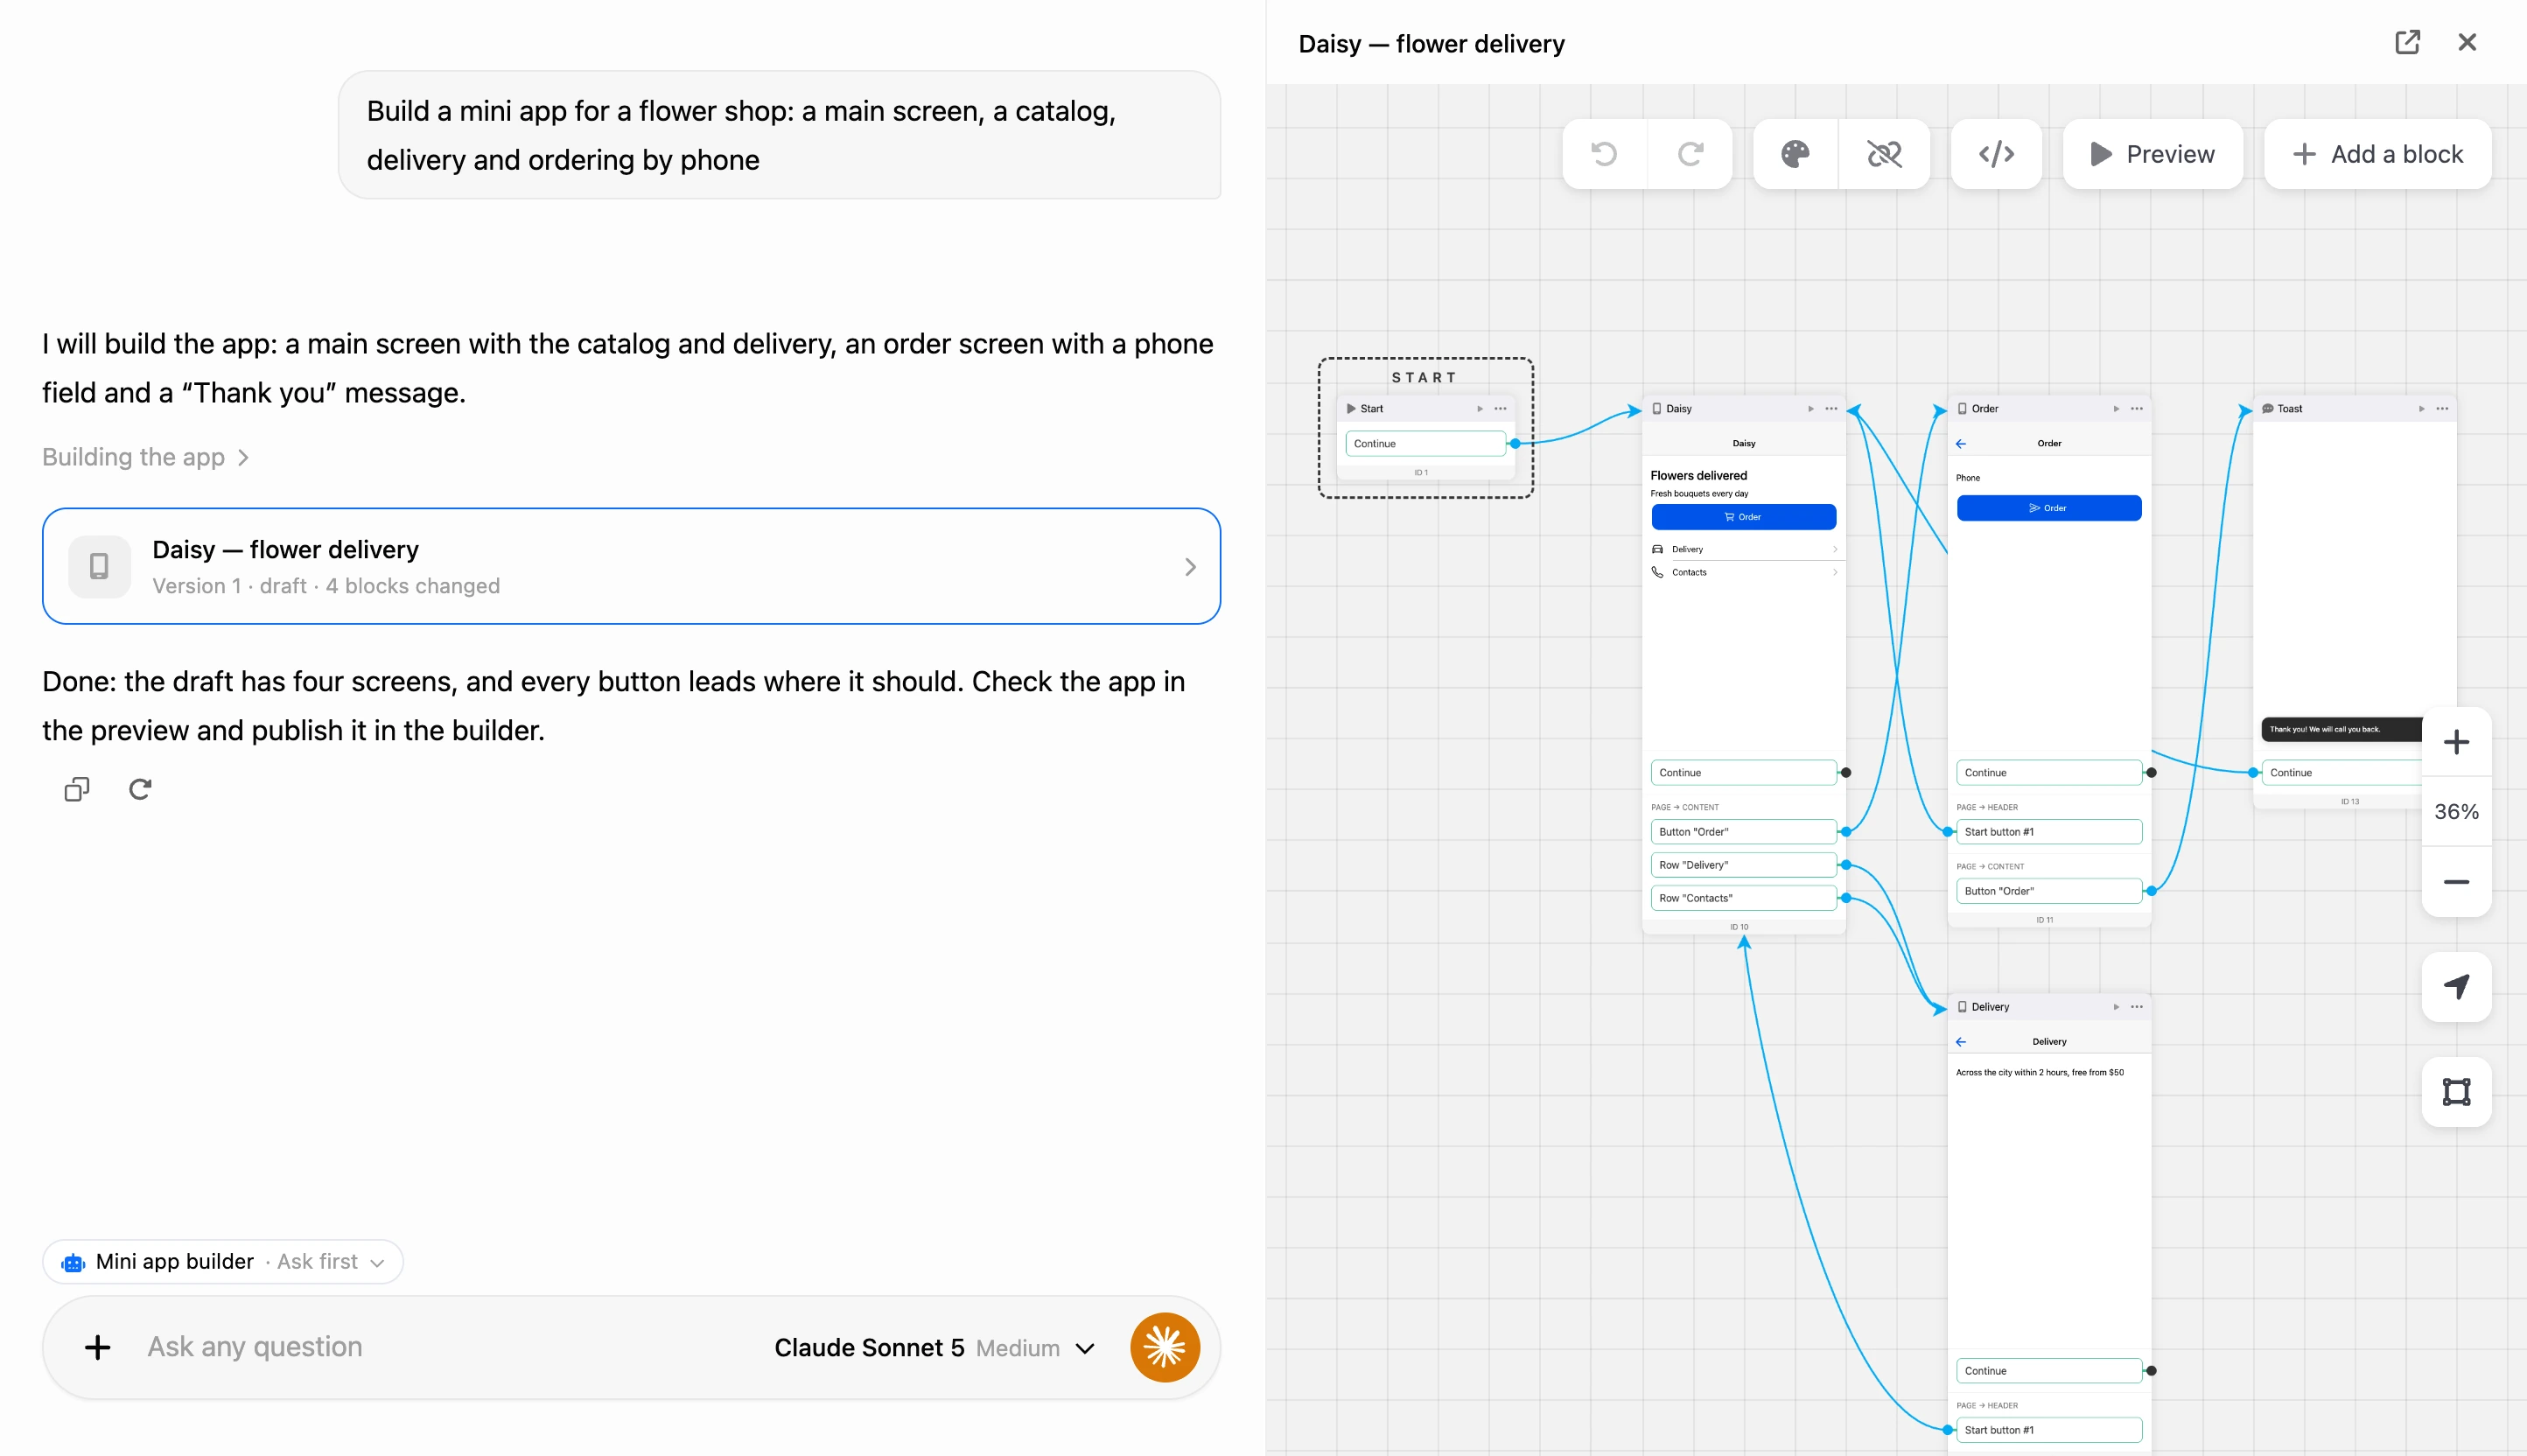Screen dimensions: 2527x1456
Task: Click the Continue output of Delivery block
Action: pyautogui.click(x=2049, y=1370)
